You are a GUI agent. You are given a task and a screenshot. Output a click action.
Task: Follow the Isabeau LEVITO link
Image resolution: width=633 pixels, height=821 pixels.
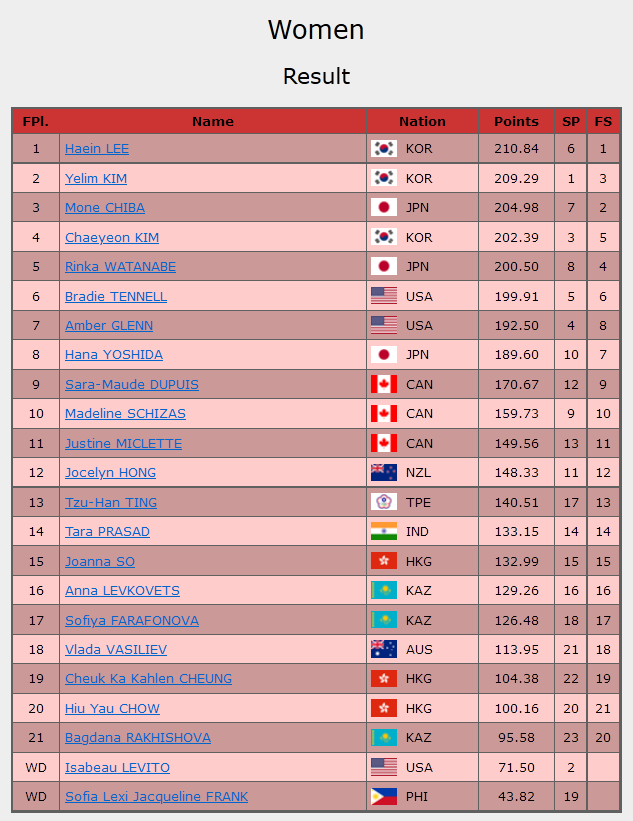tap(117, 768)
